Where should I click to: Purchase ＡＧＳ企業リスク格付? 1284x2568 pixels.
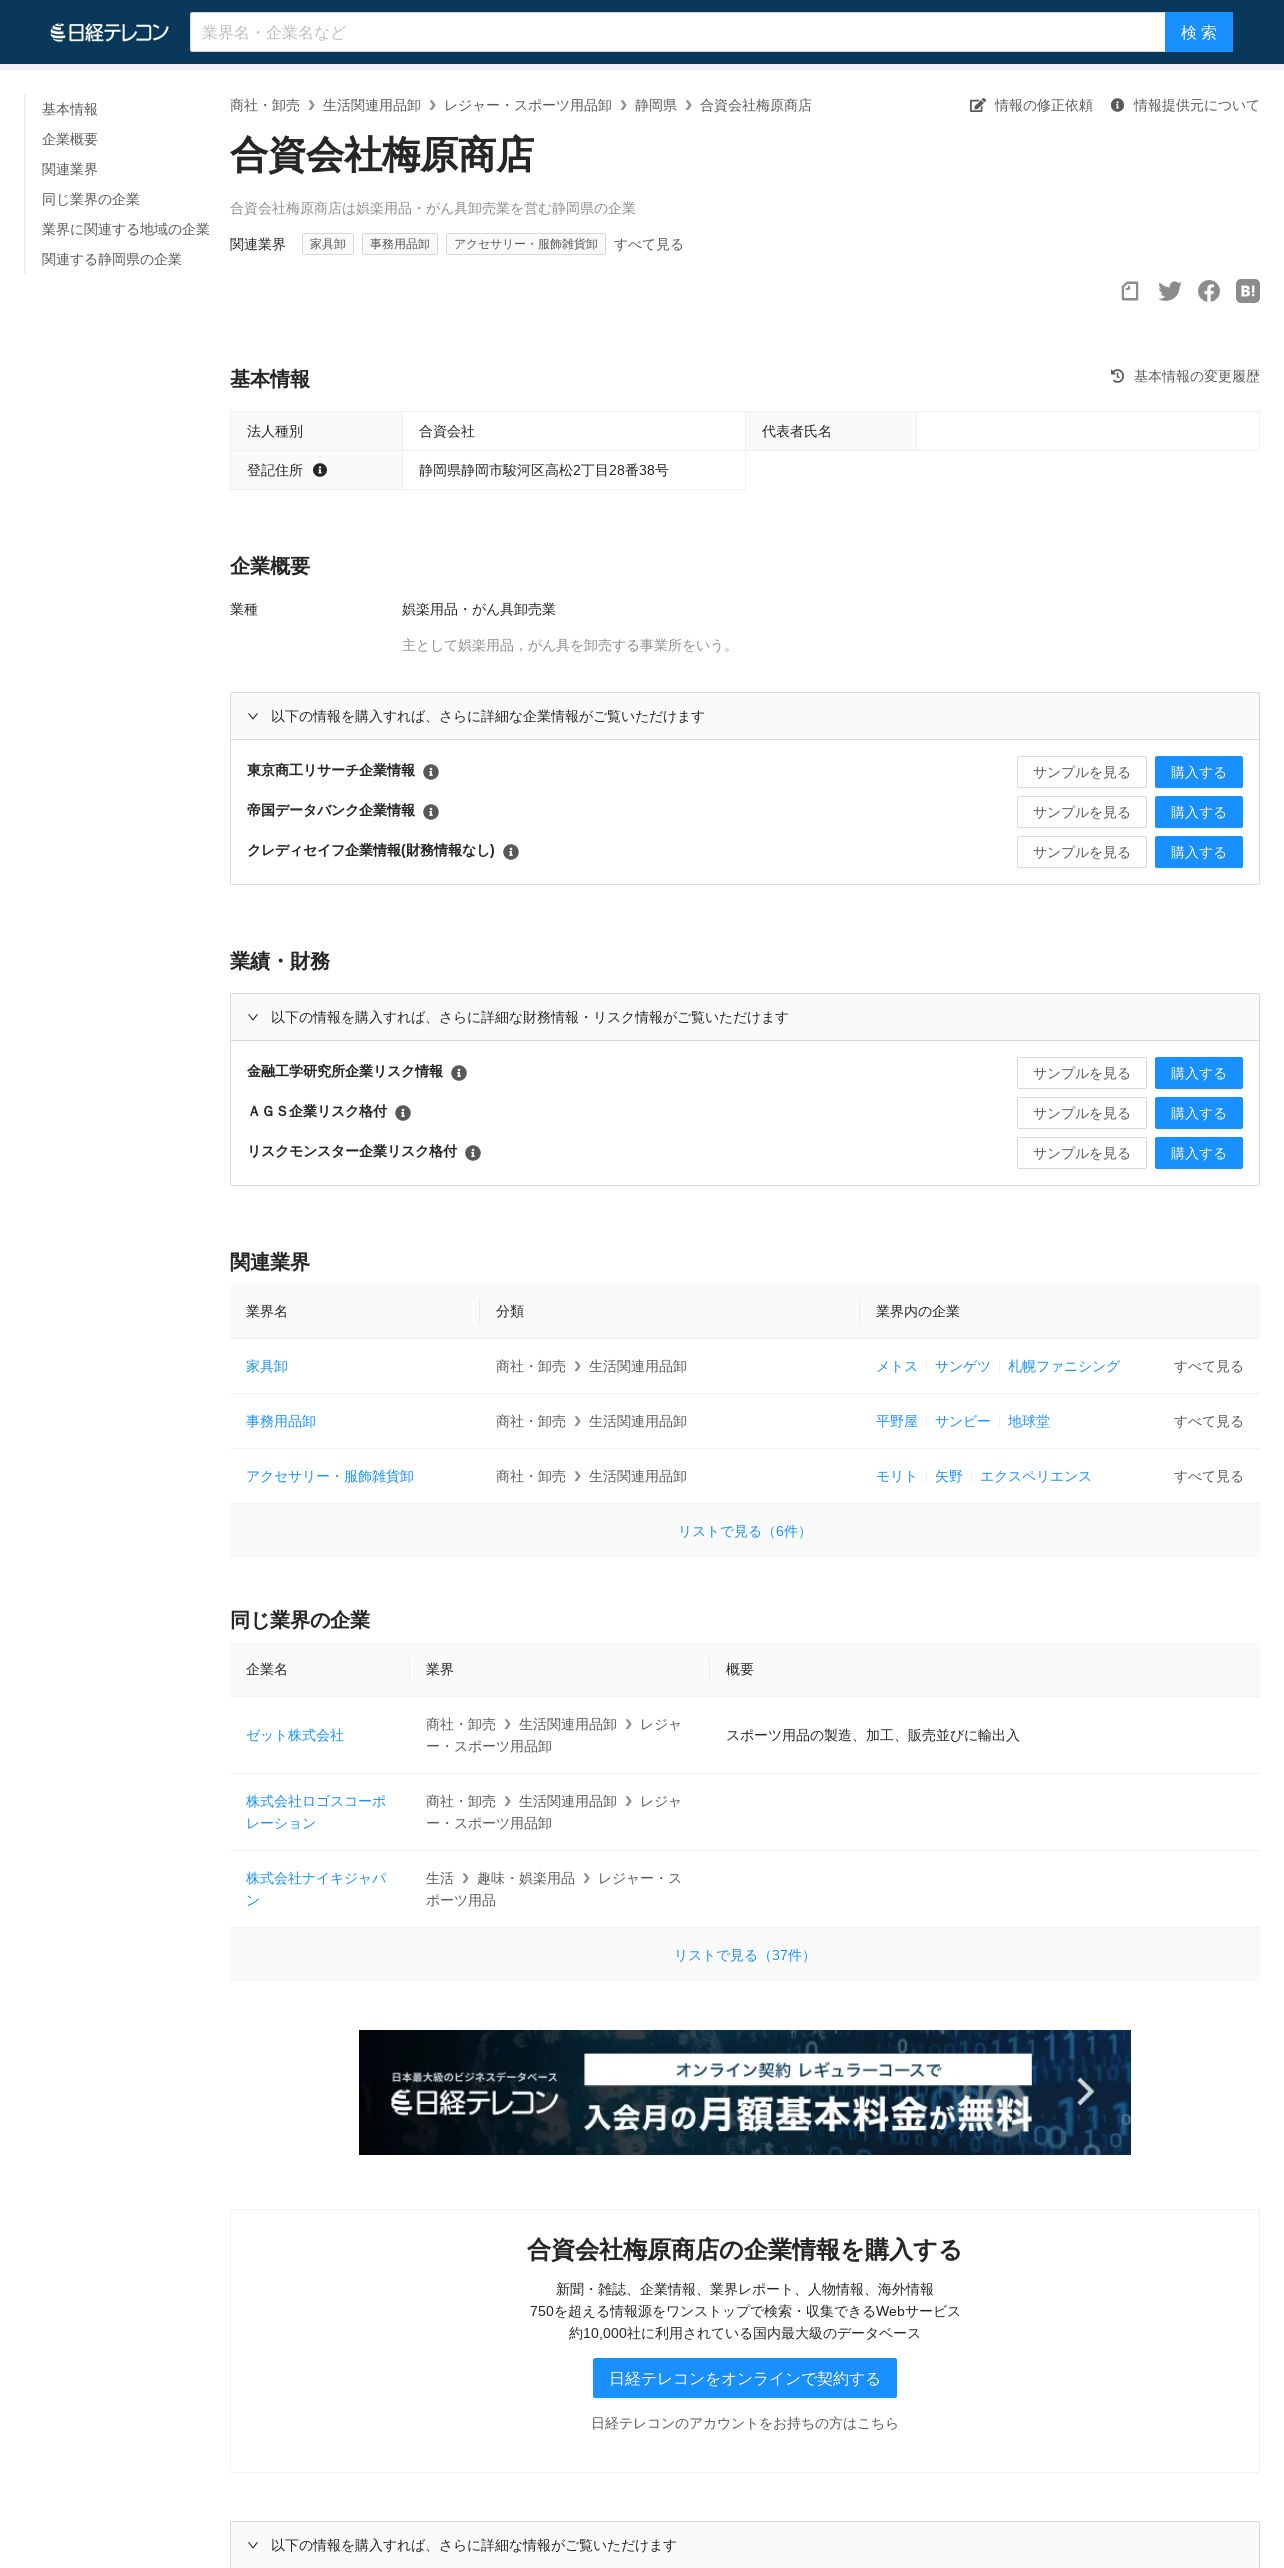coord(1199,1113)
